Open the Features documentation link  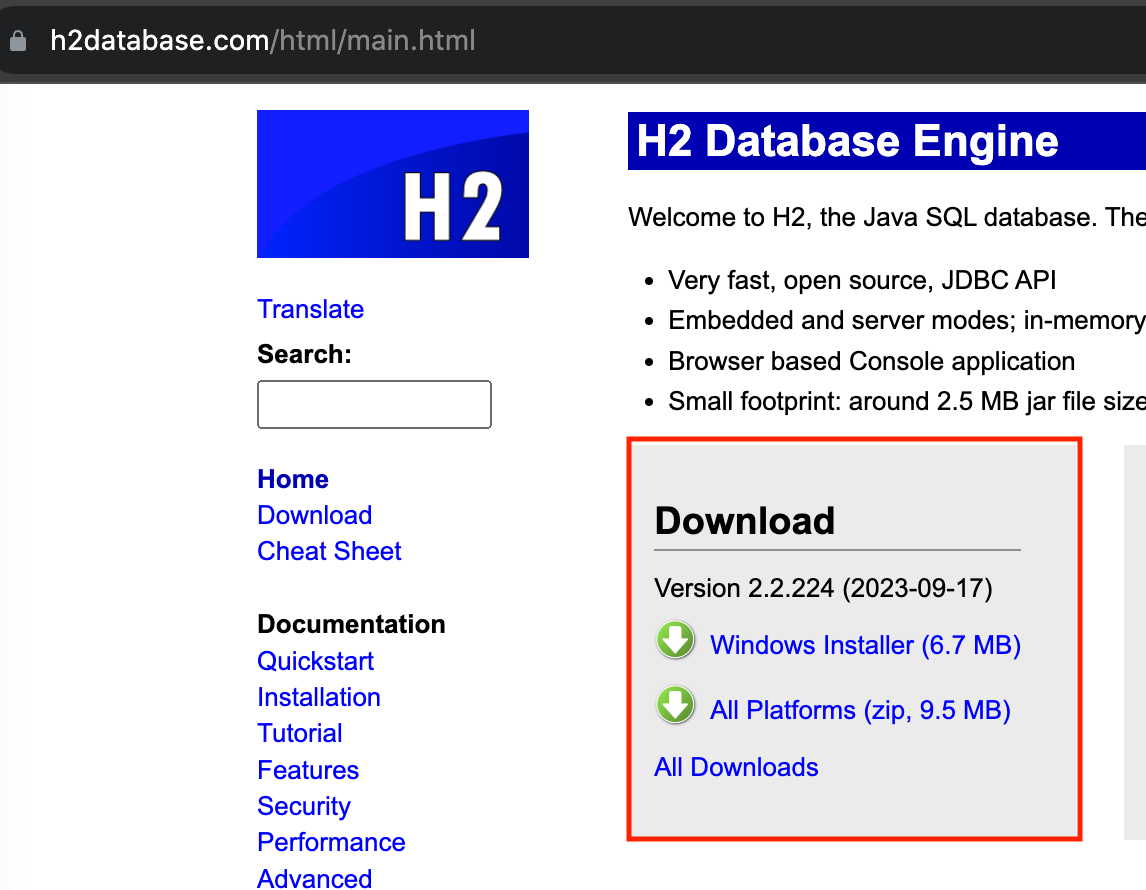pyautogui.click(x=308, y=770)
